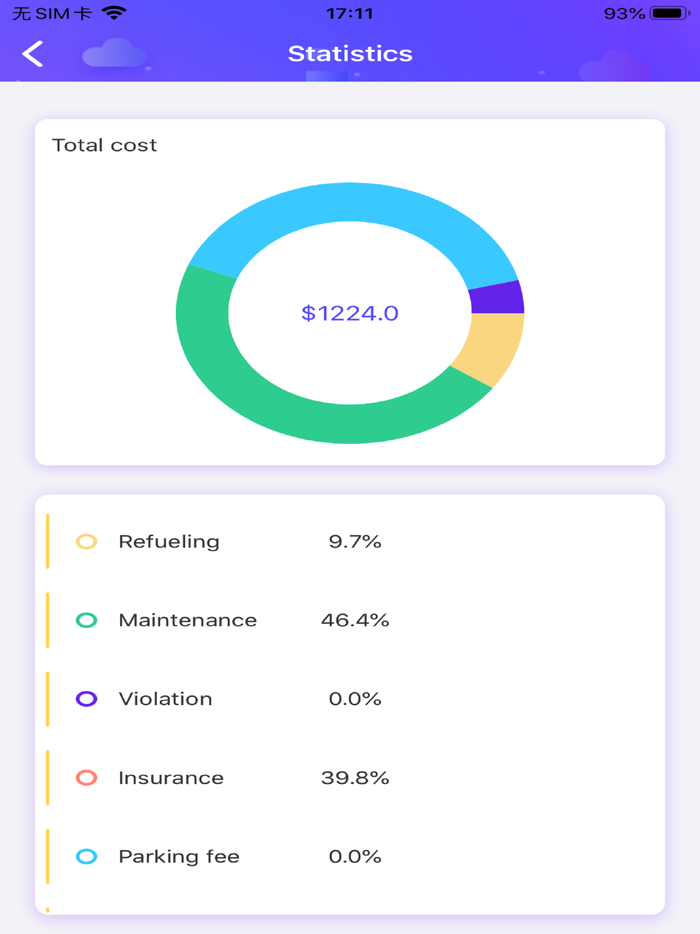Click the Parking fee blue circle icon
700x934 pixels.
click(87, 857)
